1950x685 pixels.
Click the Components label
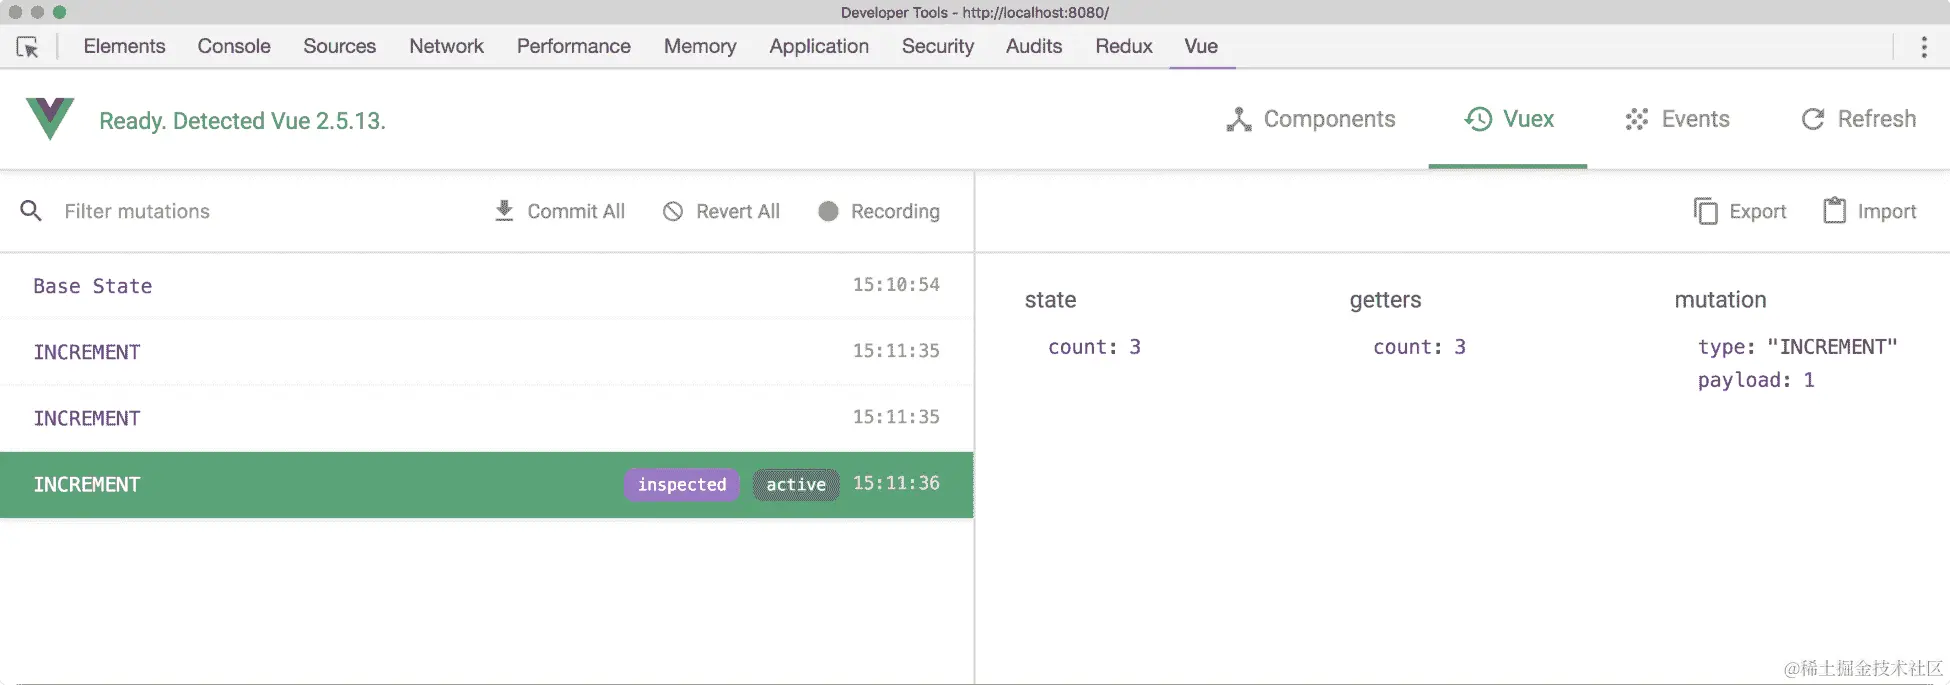1329,119
